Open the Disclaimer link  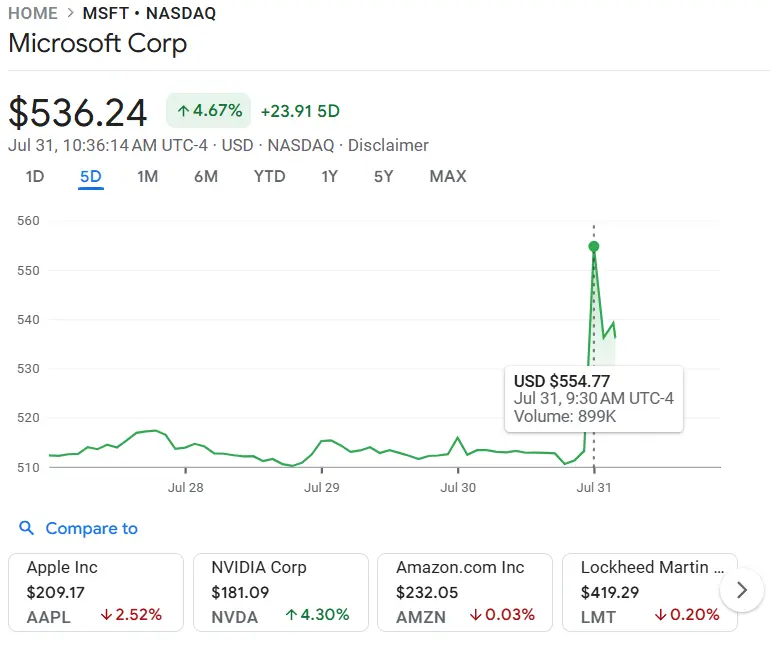[x=388, y=145]
